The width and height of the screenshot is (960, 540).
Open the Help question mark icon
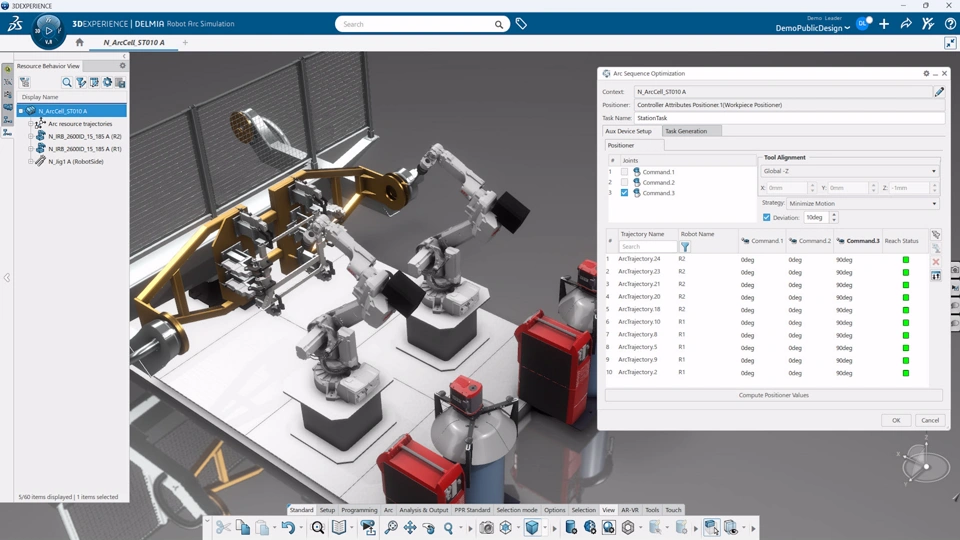coord(950,24)
